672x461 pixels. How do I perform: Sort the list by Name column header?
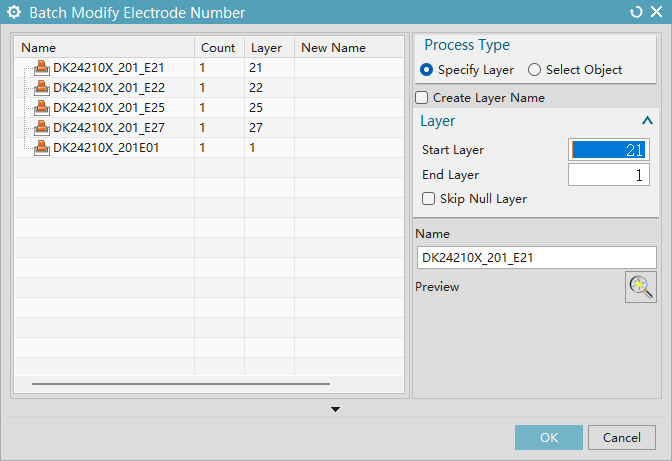(x=104, y=48)
